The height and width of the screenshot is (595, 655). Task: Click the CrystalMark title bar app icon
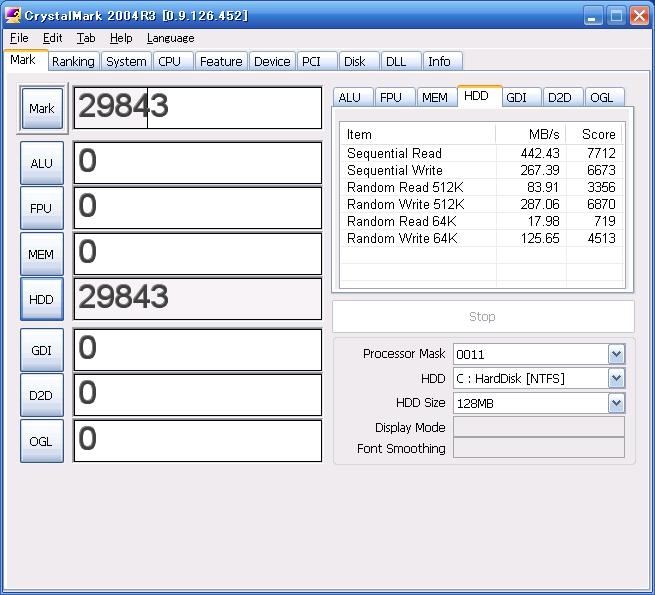(x=12, y=15)
